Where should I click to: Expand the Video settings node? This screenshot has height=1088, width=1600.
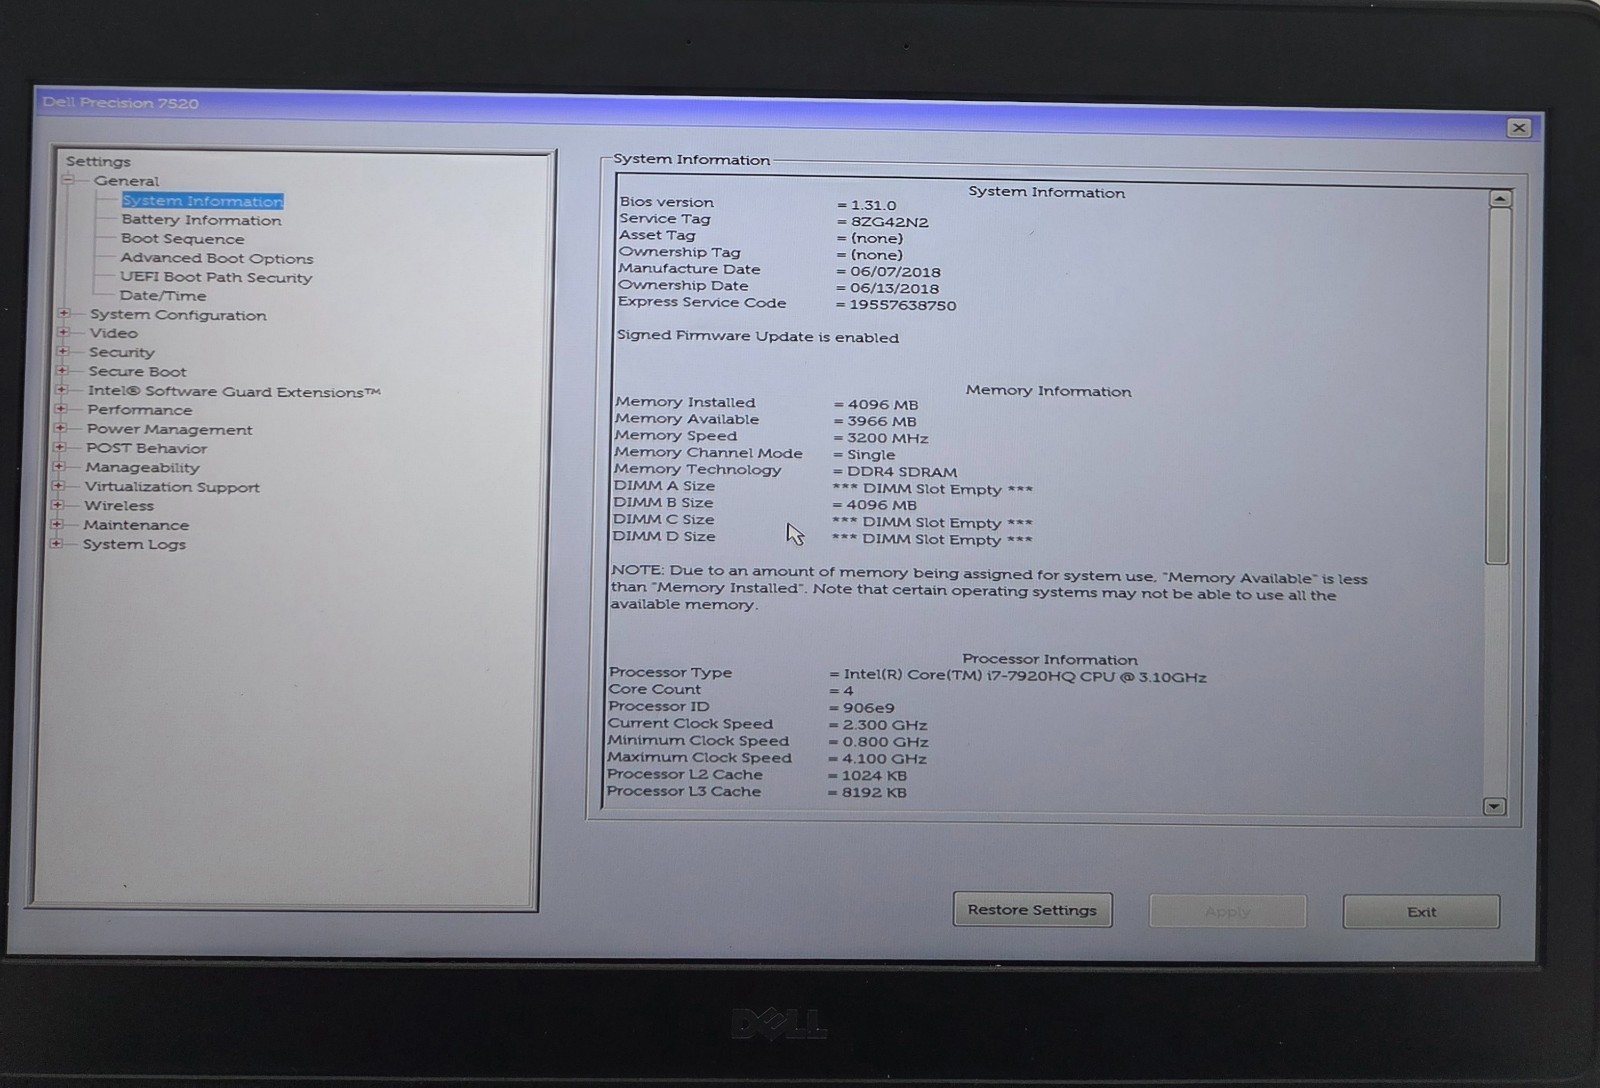[x=64, y=333]
